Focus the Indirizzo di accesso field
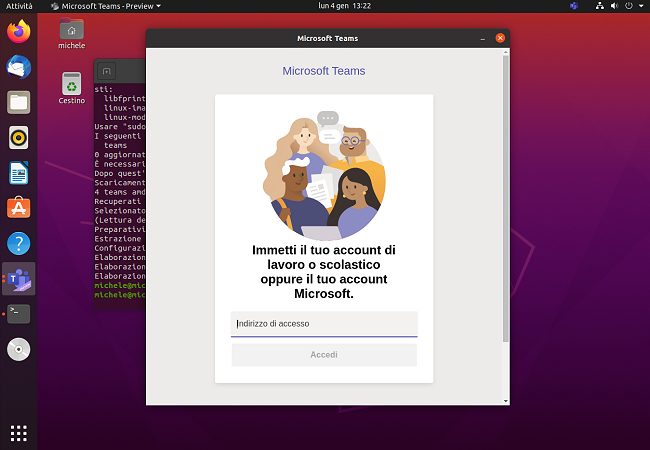The image size is (650, 450). click(x=324, y=324)
